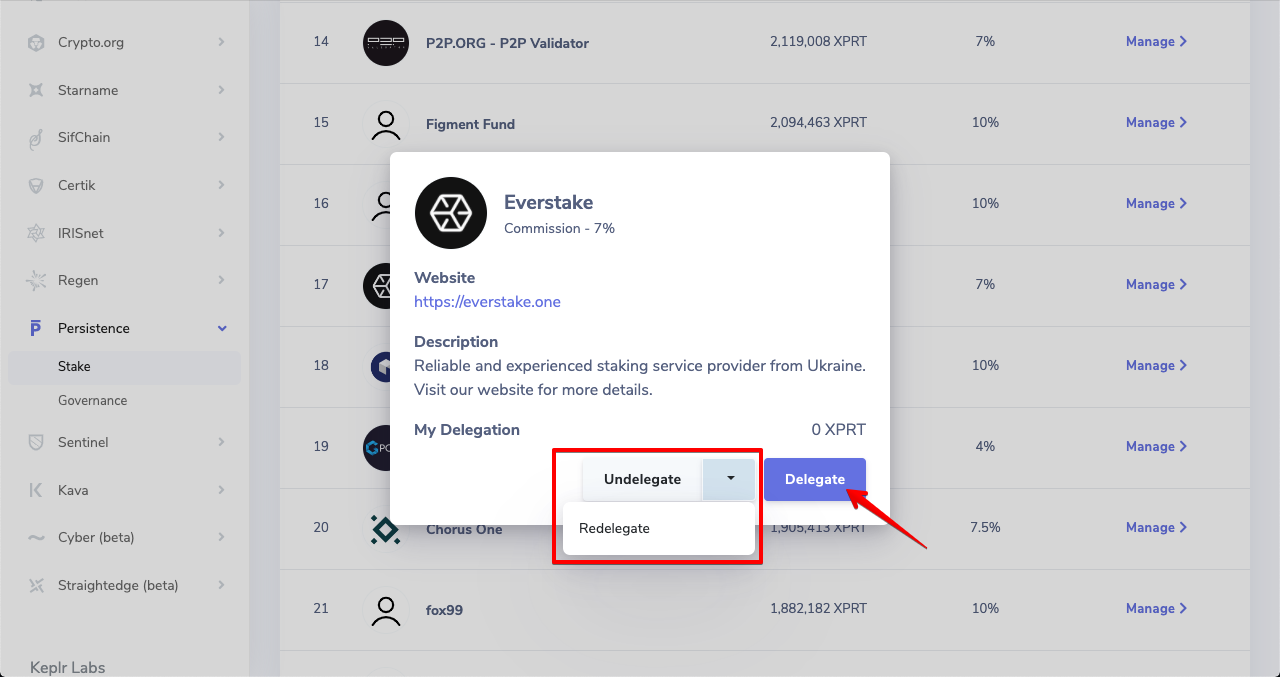Click the Chorus One validator name

pyautogui.click(x=464, y=530)
